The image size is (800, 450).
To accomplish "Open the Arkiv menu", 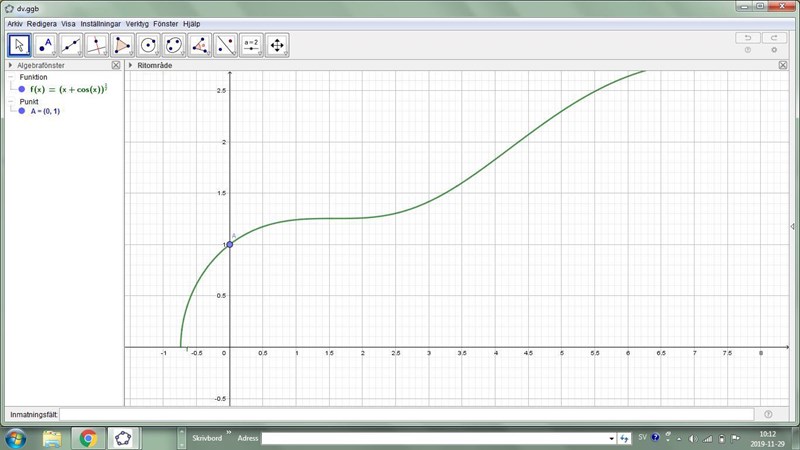I will [15, 23].
